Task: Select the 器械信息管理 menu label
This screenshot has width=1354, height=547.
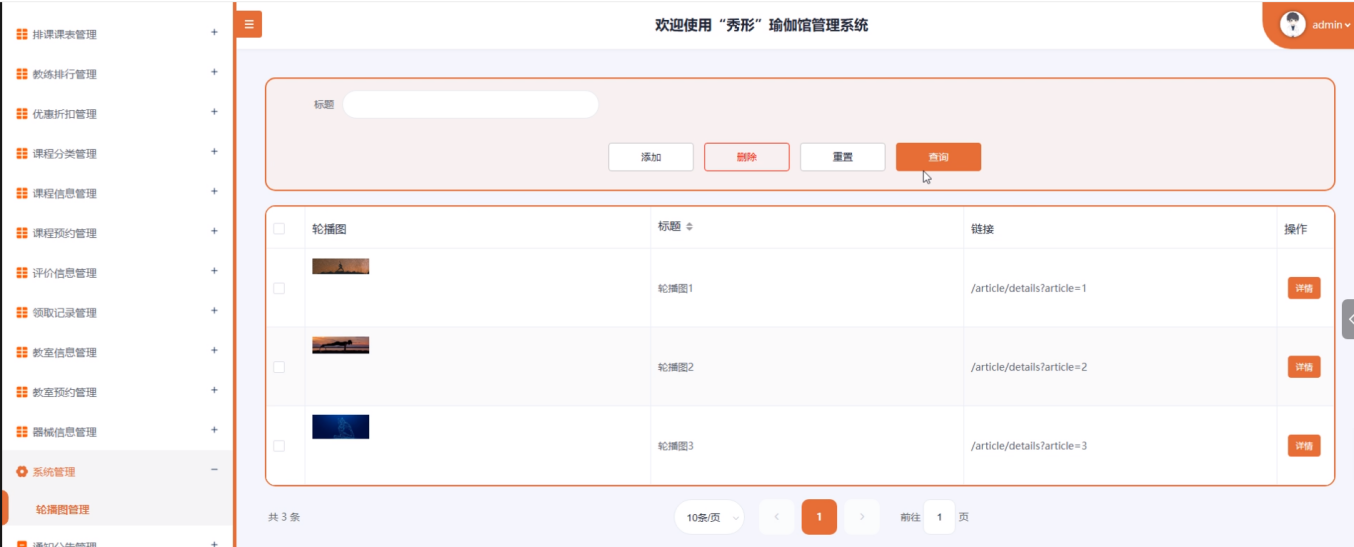Action: [x=65, y=432]
